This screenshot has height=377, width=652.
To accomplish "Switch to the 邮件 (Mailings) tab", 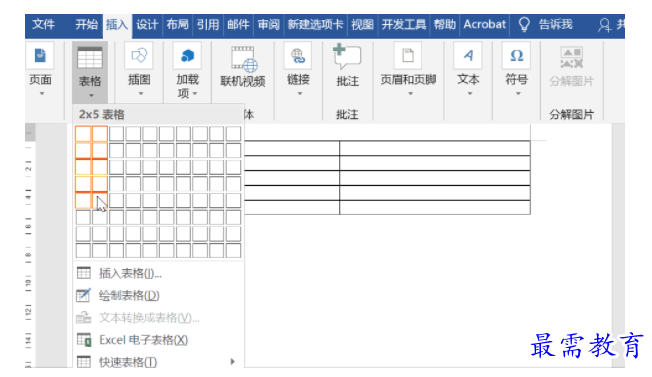I will tap(238, 25).
